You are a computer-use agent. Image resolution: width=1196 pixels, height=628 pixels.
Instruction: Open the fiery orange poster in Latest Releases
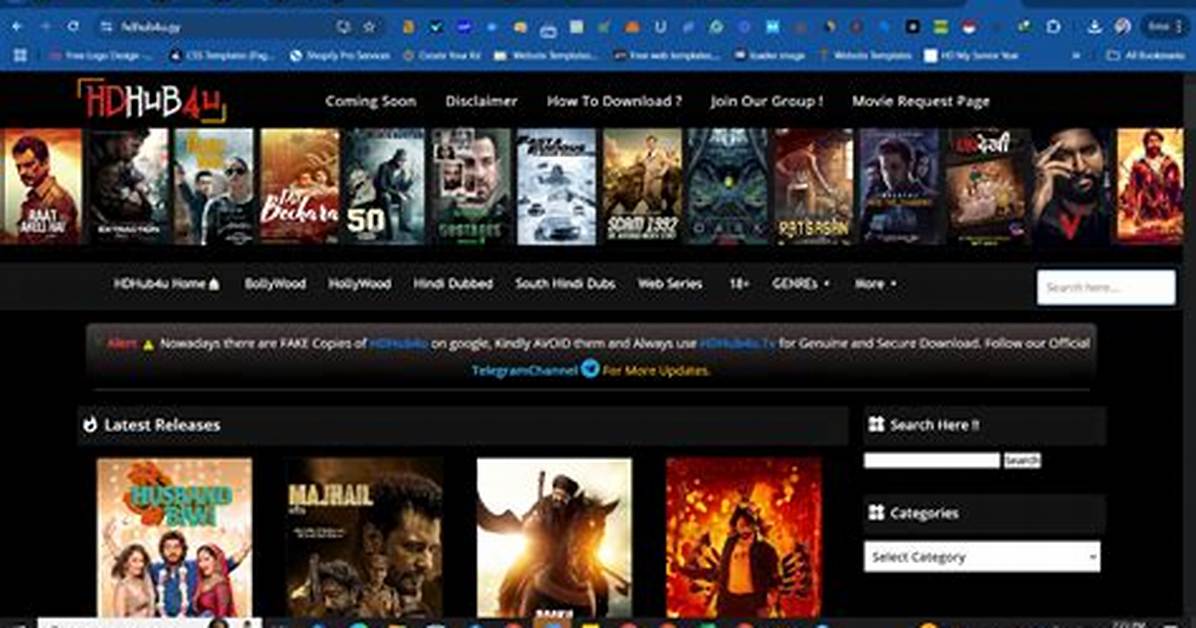pyautogui.click(x=744, y=537)
